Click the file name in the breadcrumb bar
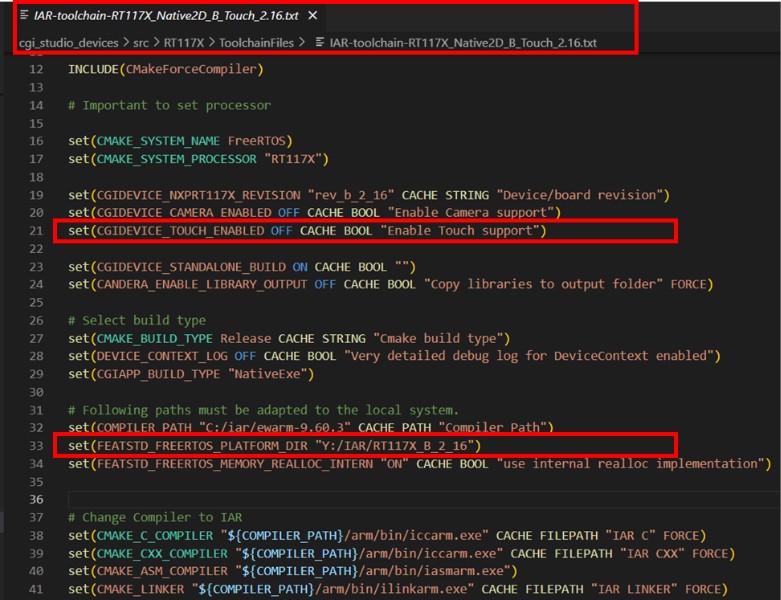The image size is (781, 600). (463, 43)
